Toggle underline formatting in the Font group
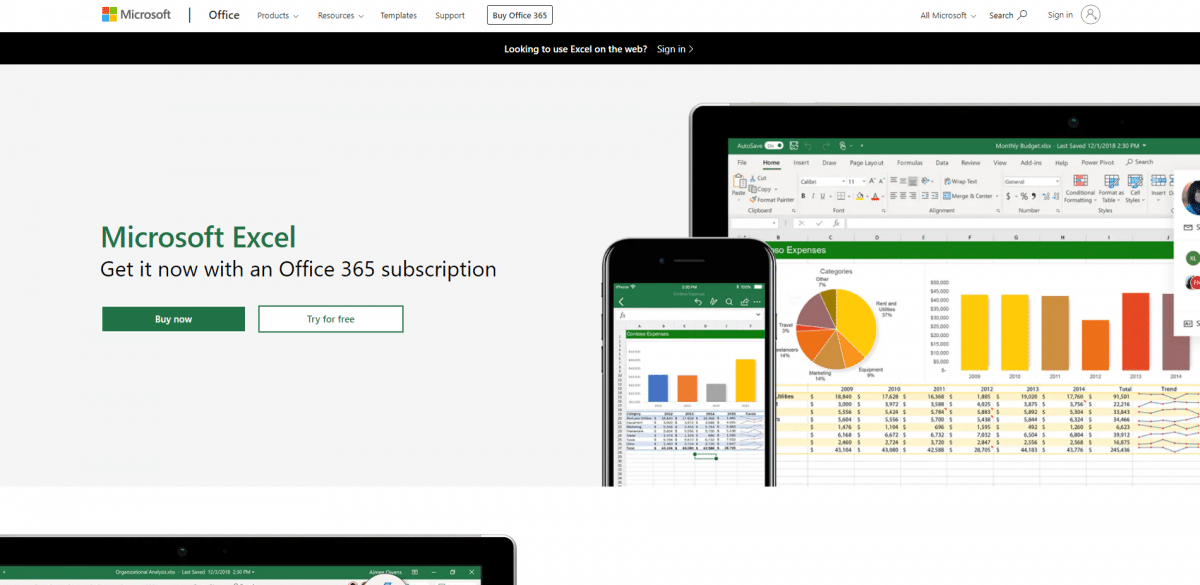1200x585 pixels. (821, 194)
